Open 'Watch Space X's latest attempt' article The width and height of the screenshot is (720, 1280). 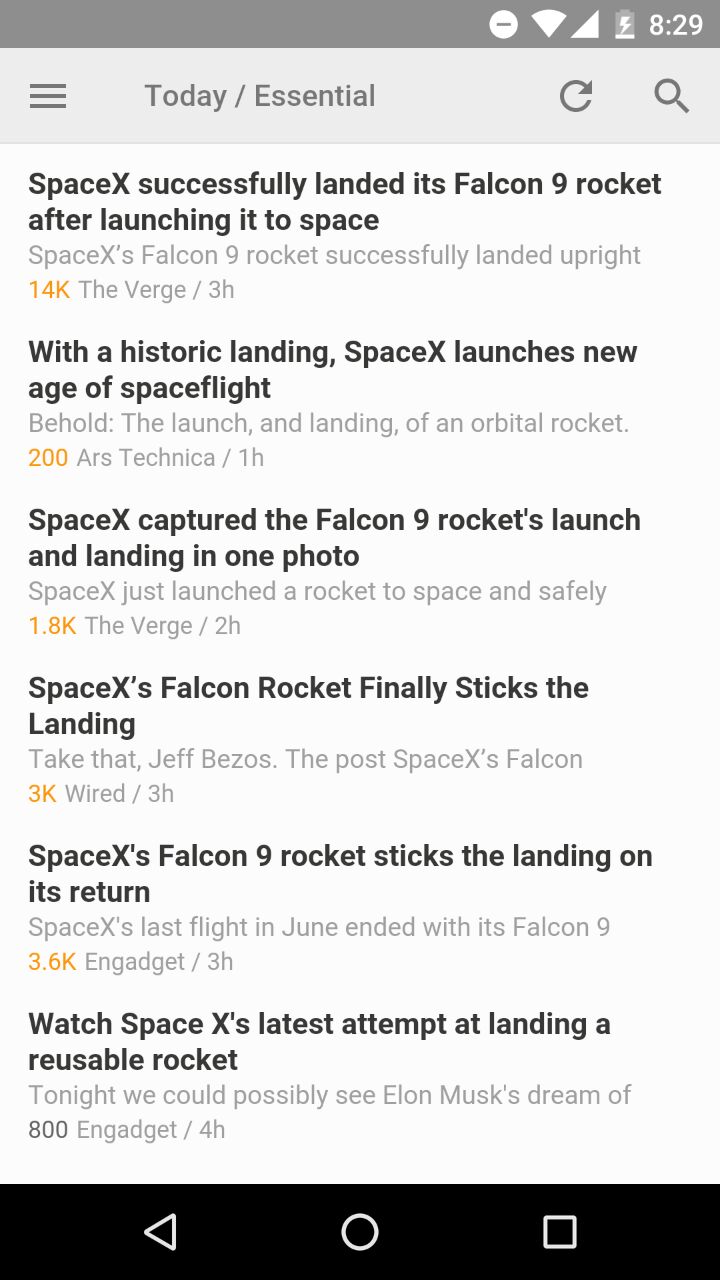click(360, 1076)
